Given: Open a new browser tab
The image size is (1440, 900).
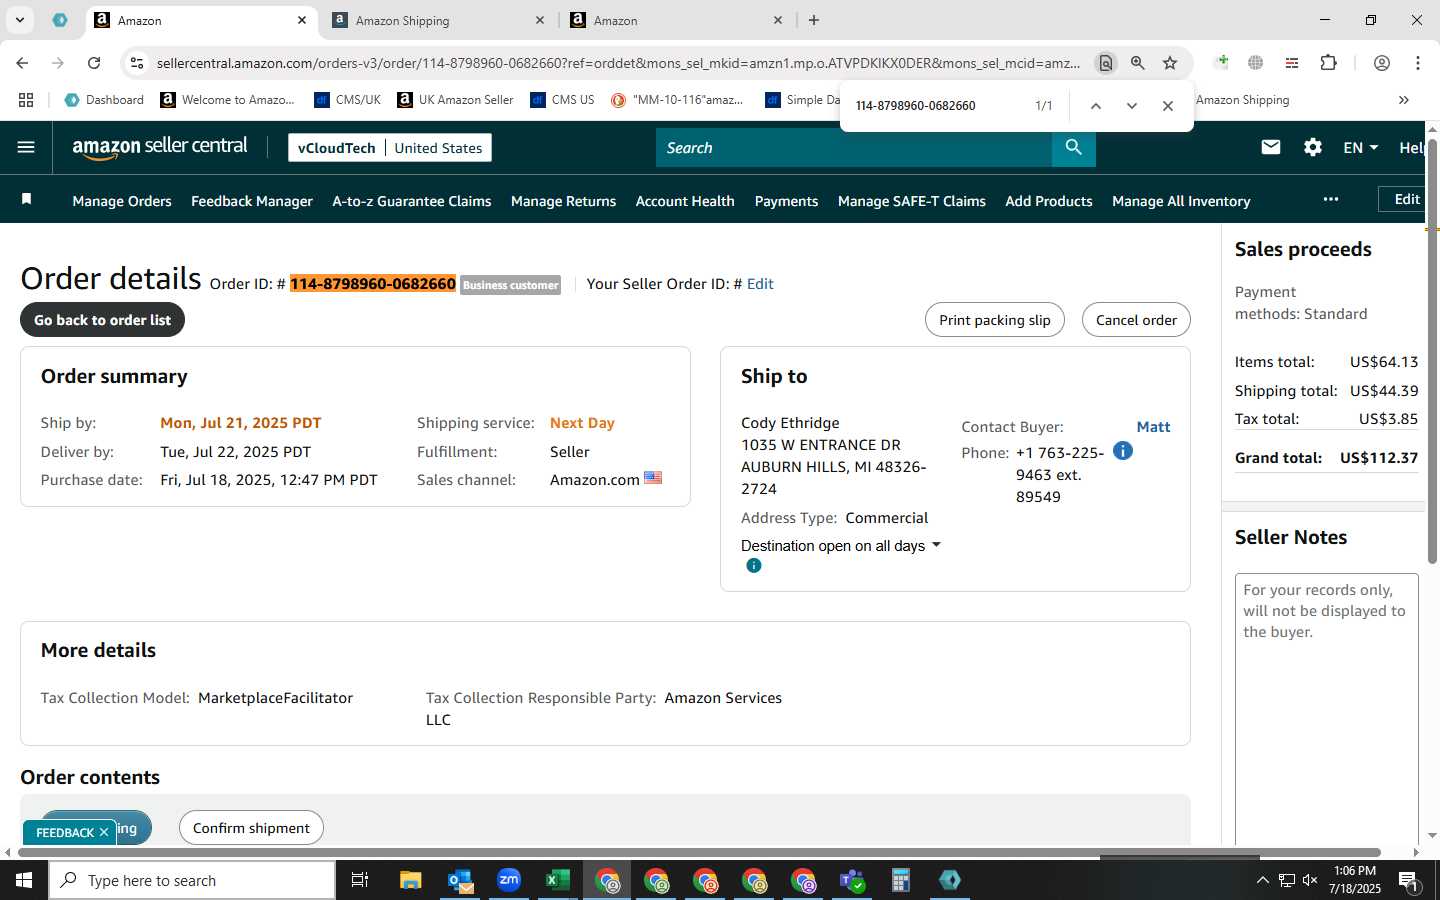Looking at the screenshot, I should [x=814, y=20].
